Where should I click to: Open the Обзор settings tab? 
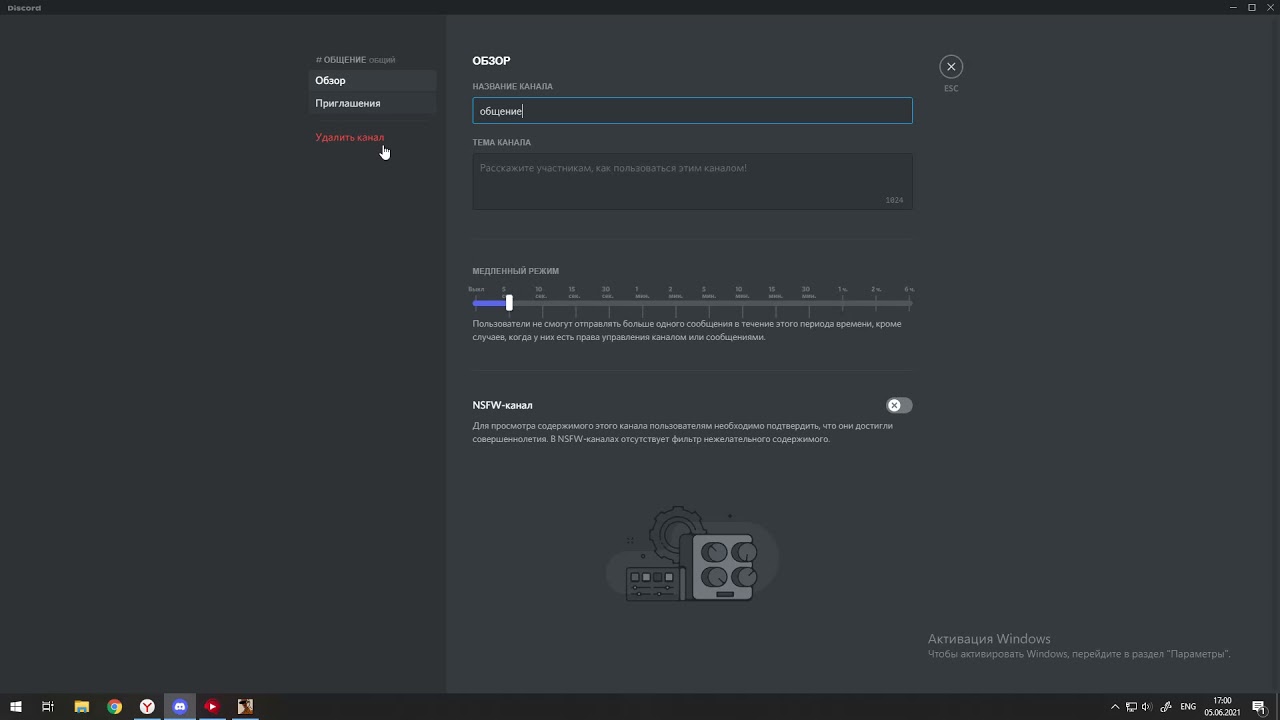coord(372,80)
